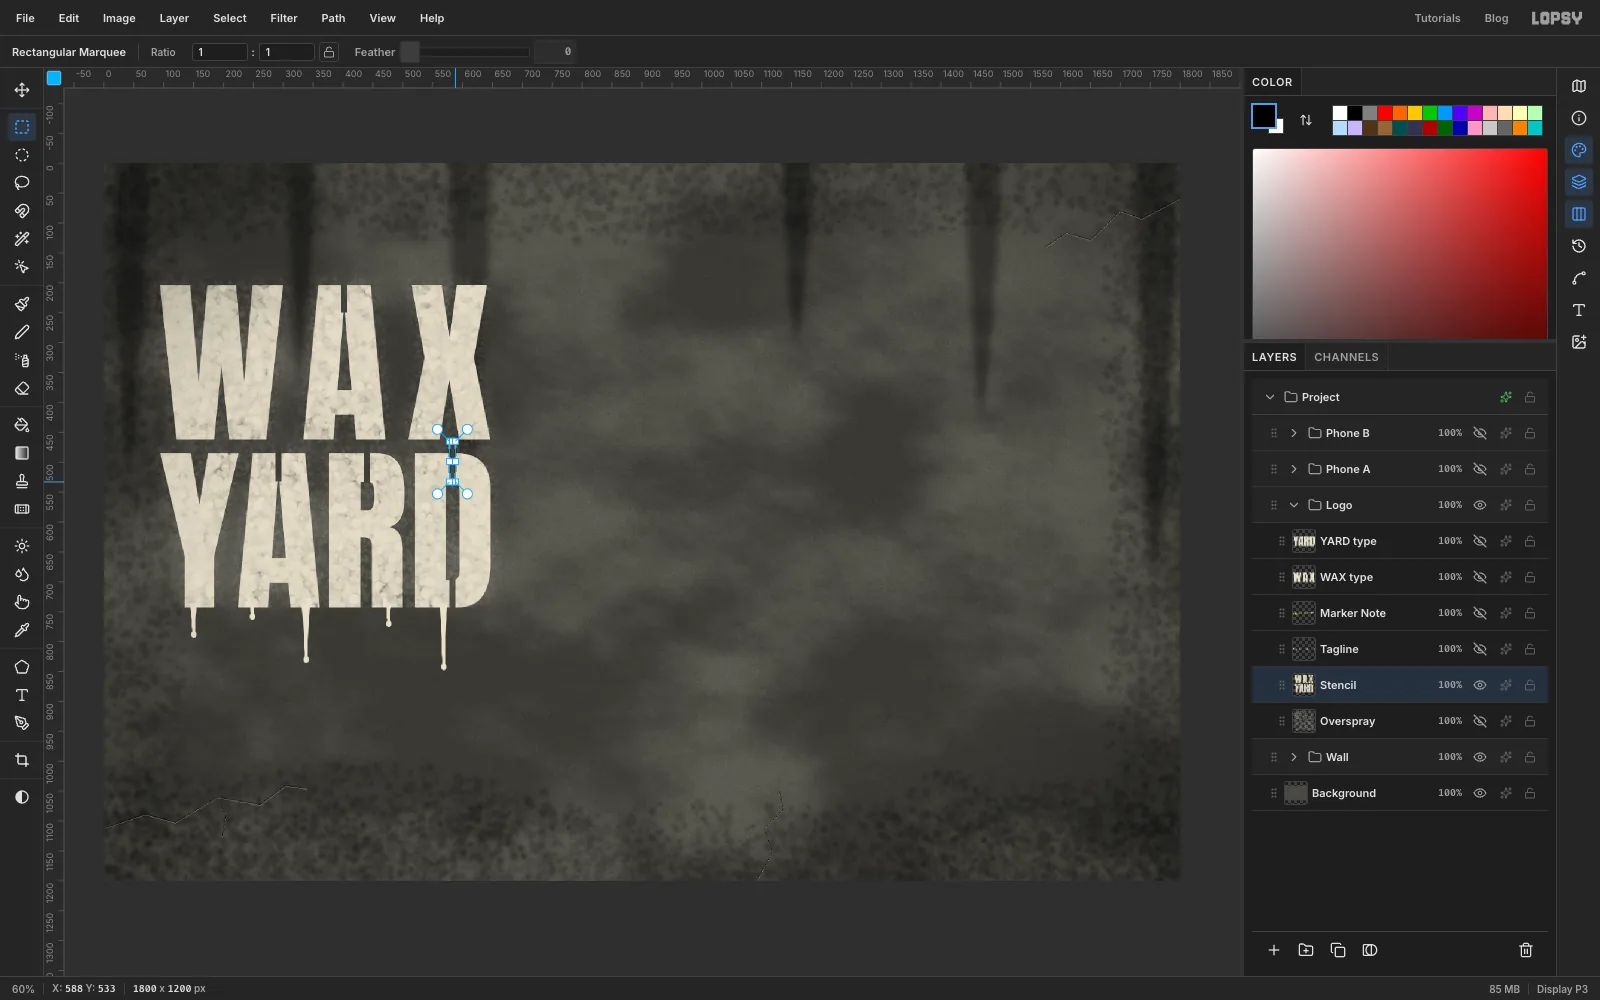Open the Tutorials link
1600x1000 pixels.
(1437, 18)
